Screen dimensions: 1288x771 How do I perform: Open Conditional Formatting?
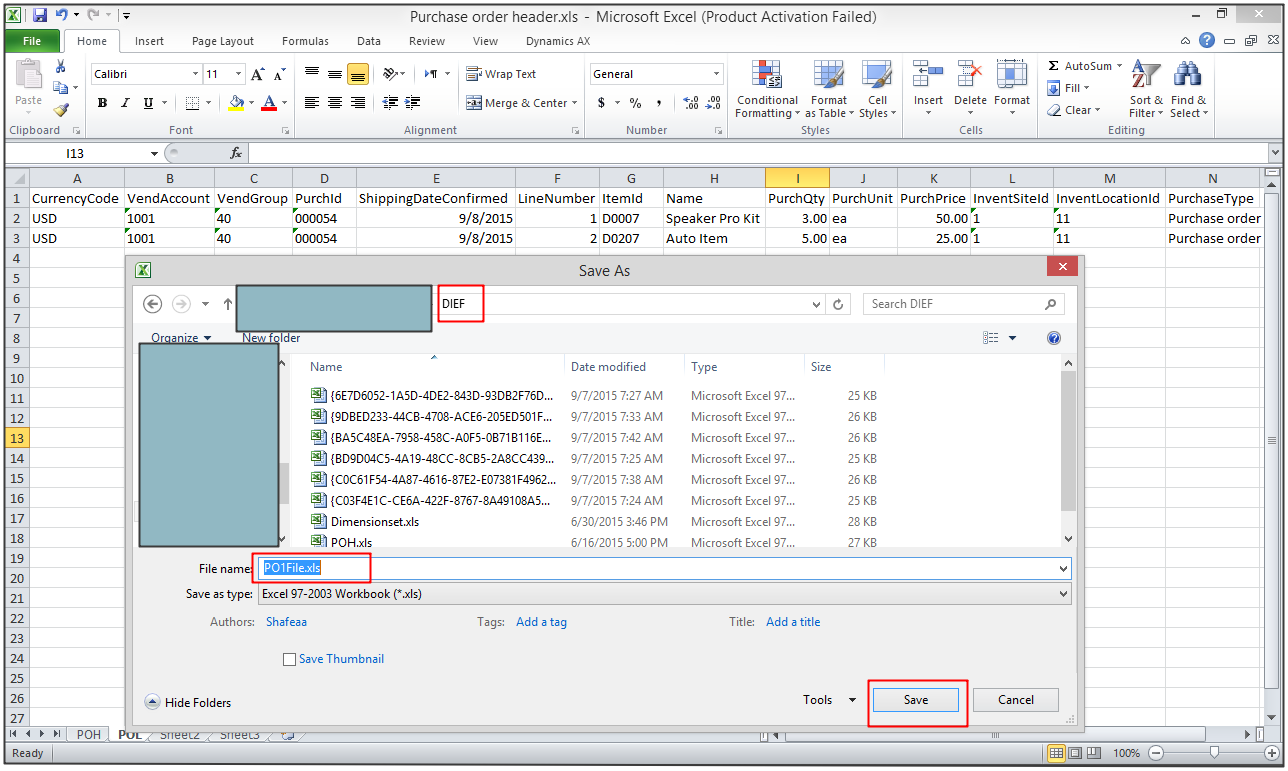767,90
